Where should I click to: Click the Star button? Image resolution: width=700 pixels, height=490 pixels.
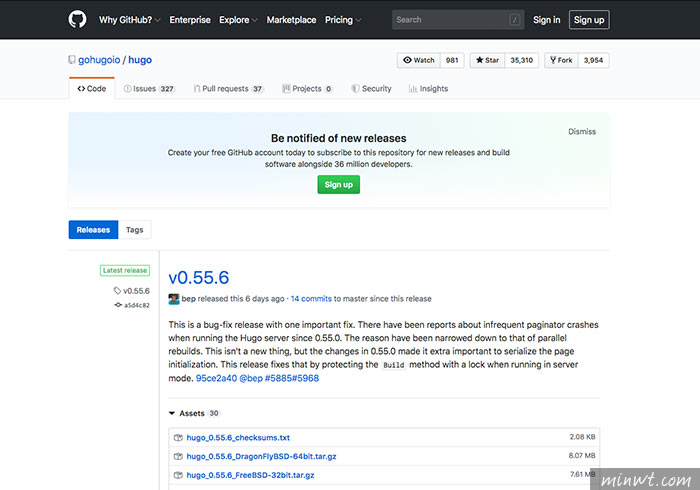point(488,60)
